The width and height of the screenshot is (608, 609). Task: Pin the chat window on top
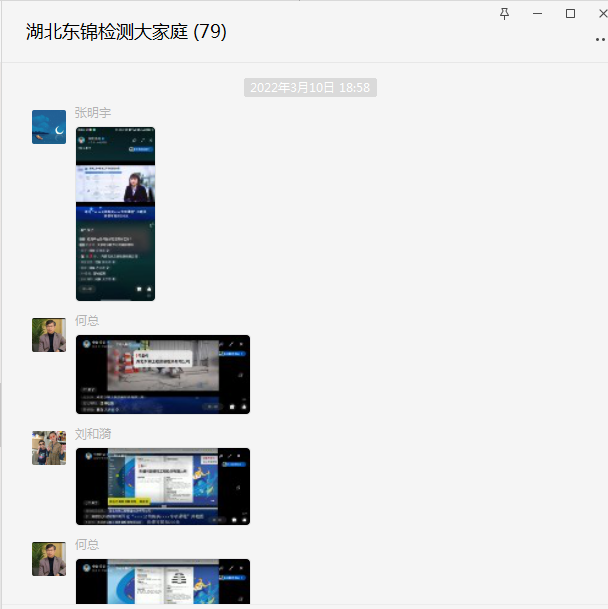point(505,13)
